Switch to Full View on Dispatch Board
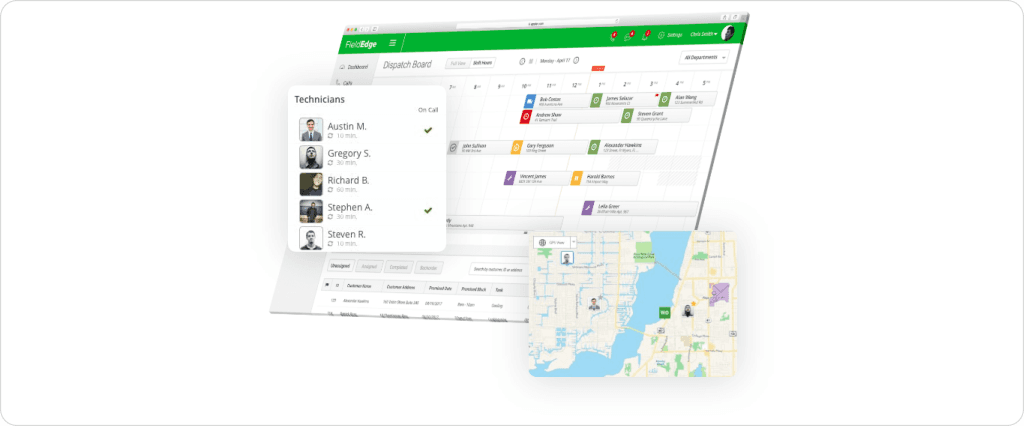The width and height of the screenshot is (1024, 426). click(457, 63)
